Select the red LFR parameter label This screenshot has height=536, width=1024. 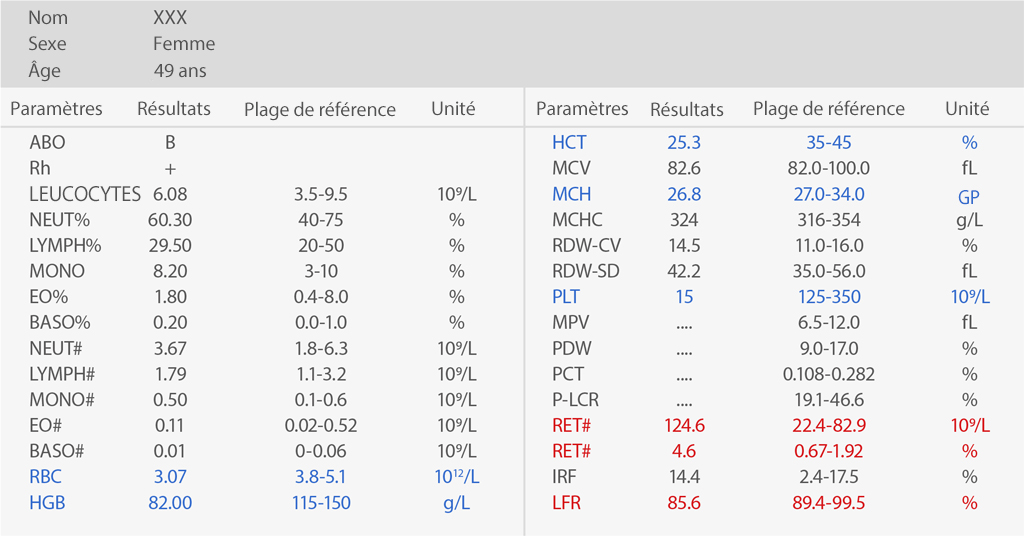tap(566, 503)
